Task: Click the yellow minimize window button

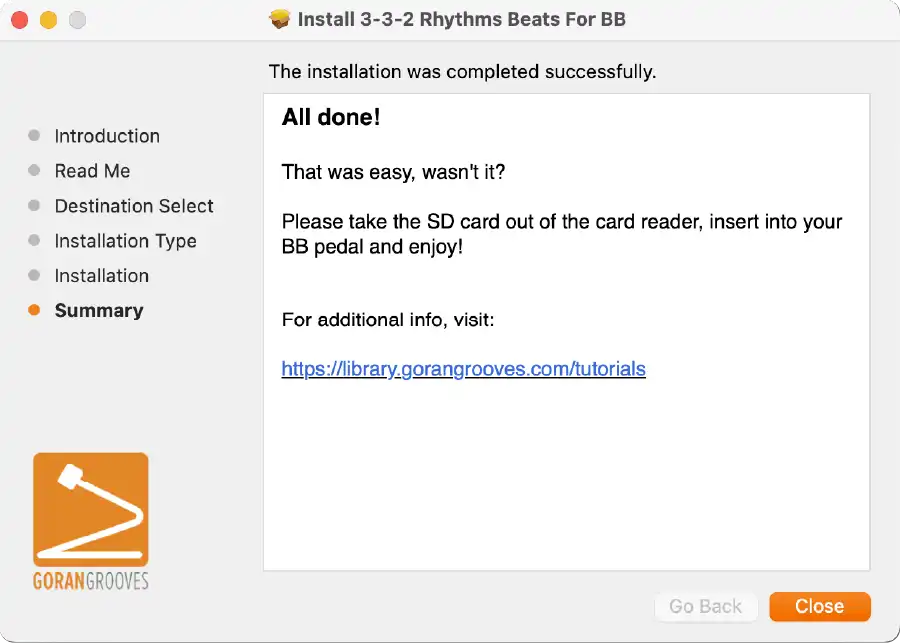Action: coord(48,20)
